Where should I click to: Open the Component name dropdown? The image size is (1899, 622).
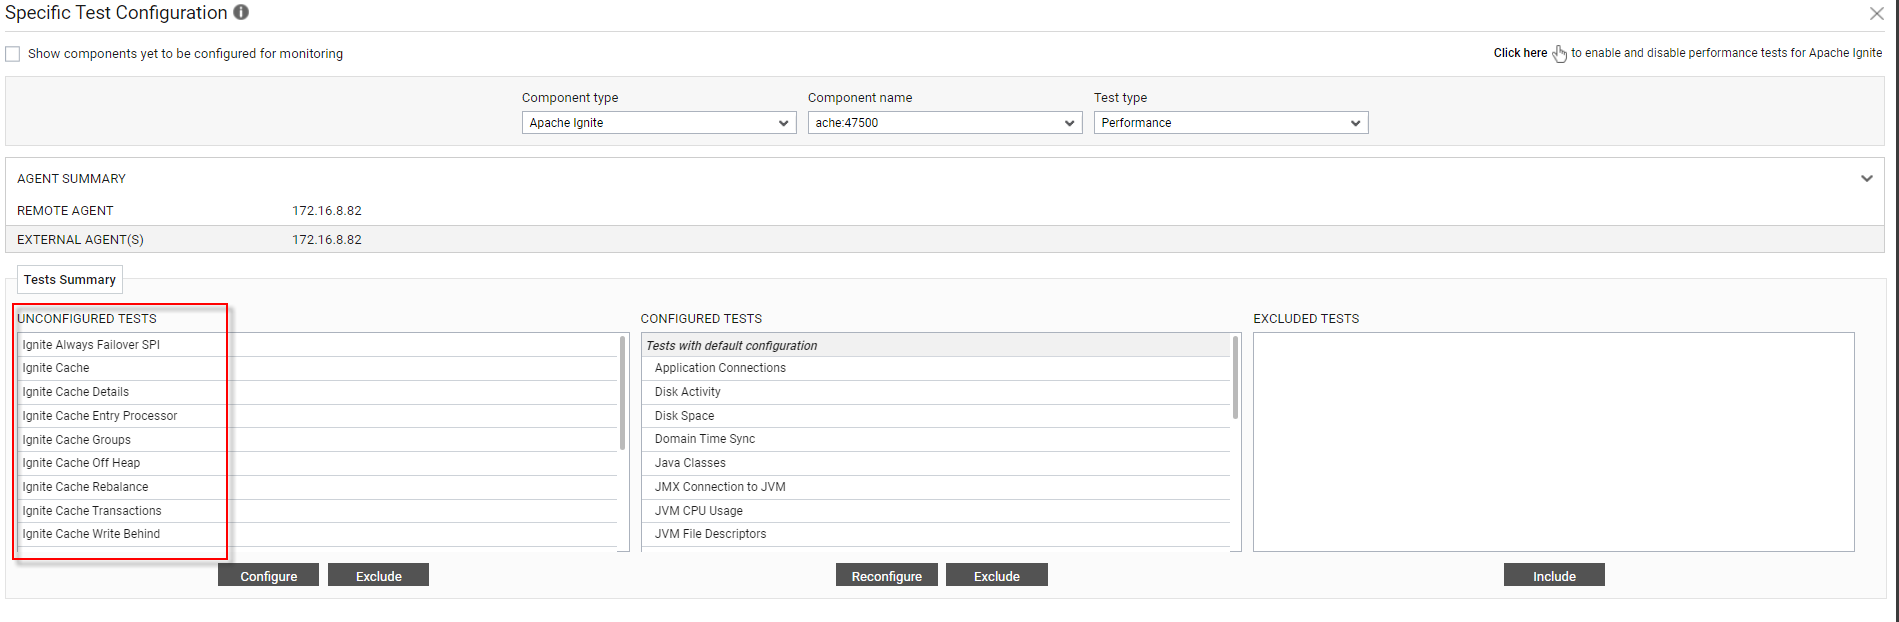point(945,123)
